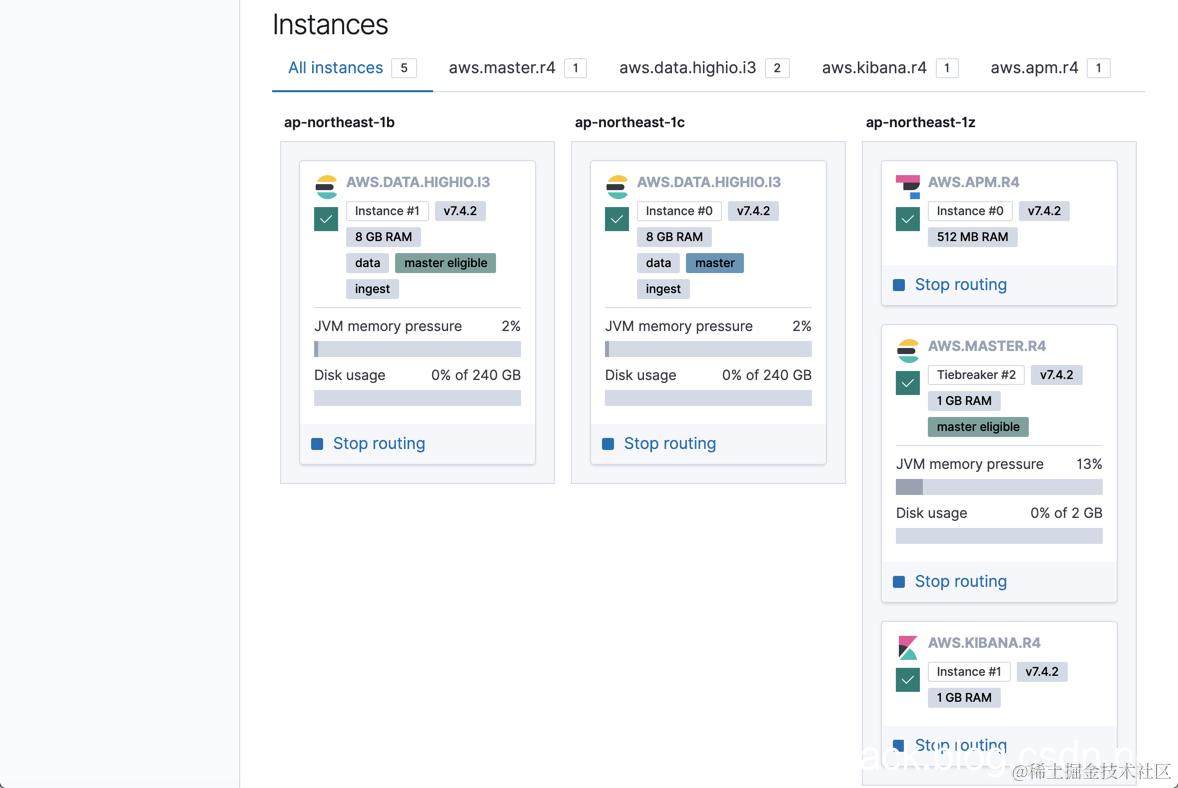Image resolution: width=1178 pixels, height=788 pixels.
Task: Click the Elasticsearch logo in ap-northeast-1b card
Action: tap(326, 186)
